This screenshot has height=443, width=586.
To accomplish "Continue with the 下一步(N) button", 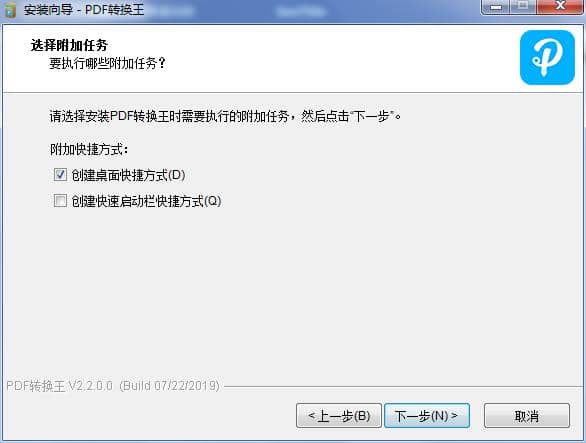I will [427, 415].
